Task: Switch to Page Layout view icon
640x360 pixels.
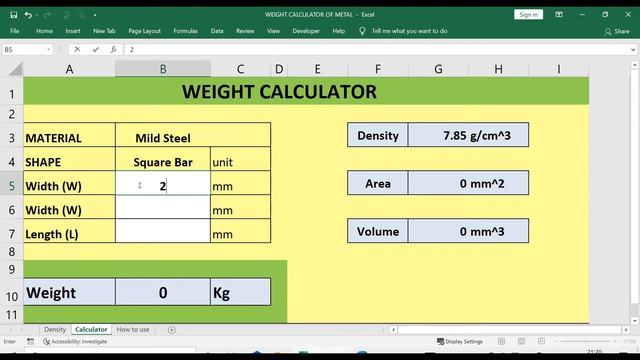Action: pos(521,341)
